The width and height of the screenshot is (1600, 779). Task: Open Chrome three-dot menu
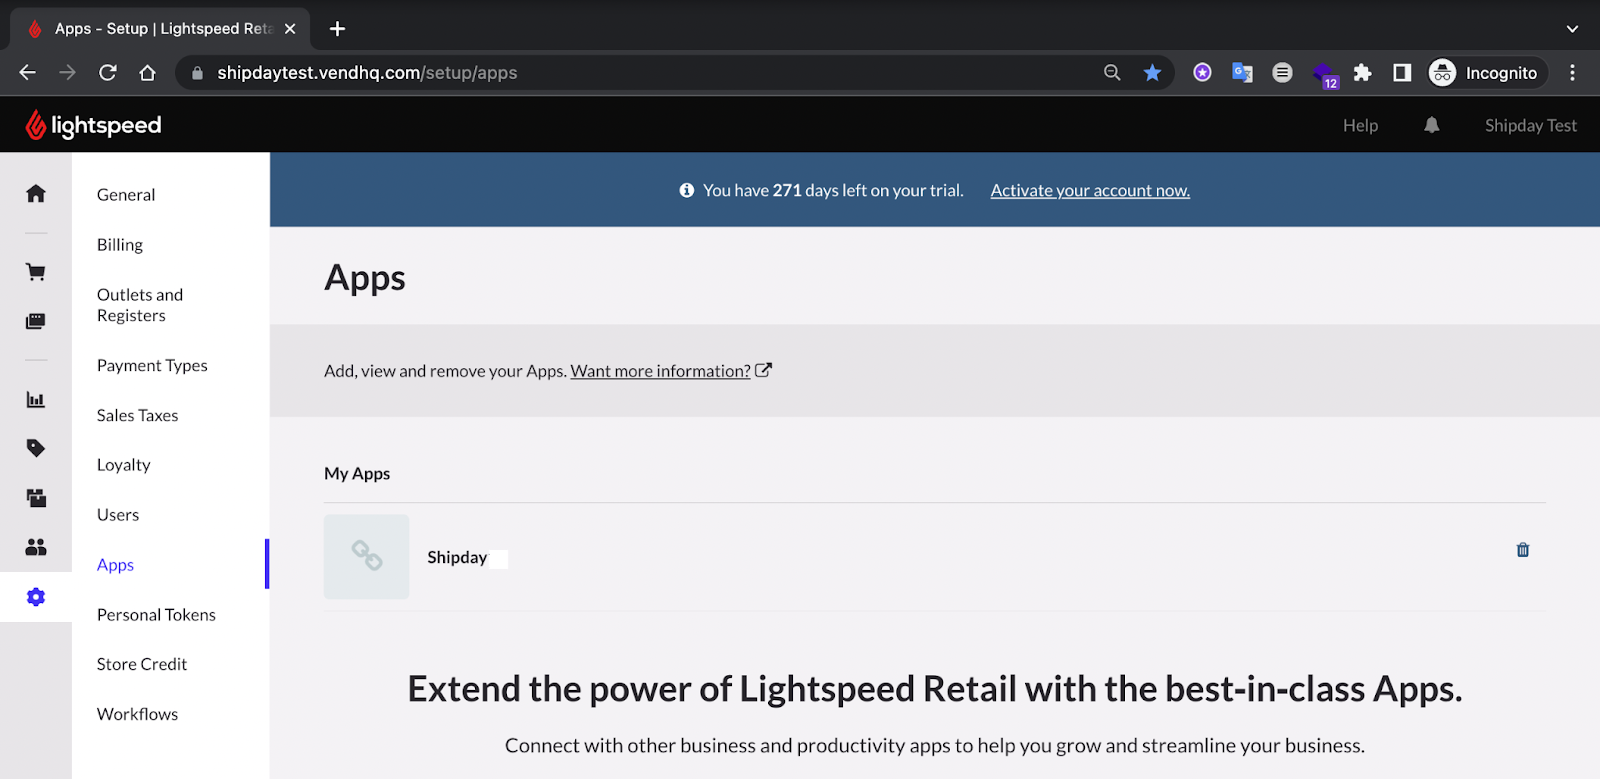tap(1572, 72)
